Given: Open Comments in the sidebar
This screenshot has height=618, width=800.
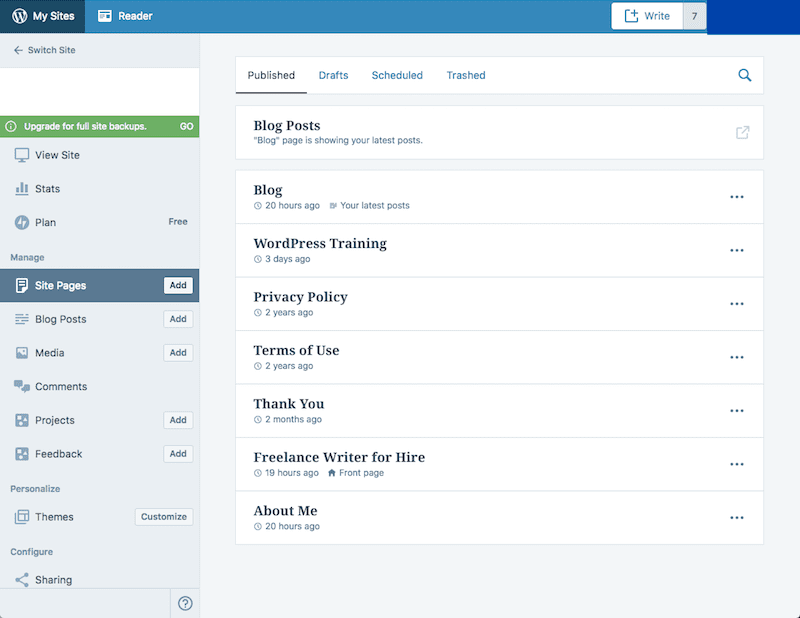Looking at the screenshot, I should 61,386.
